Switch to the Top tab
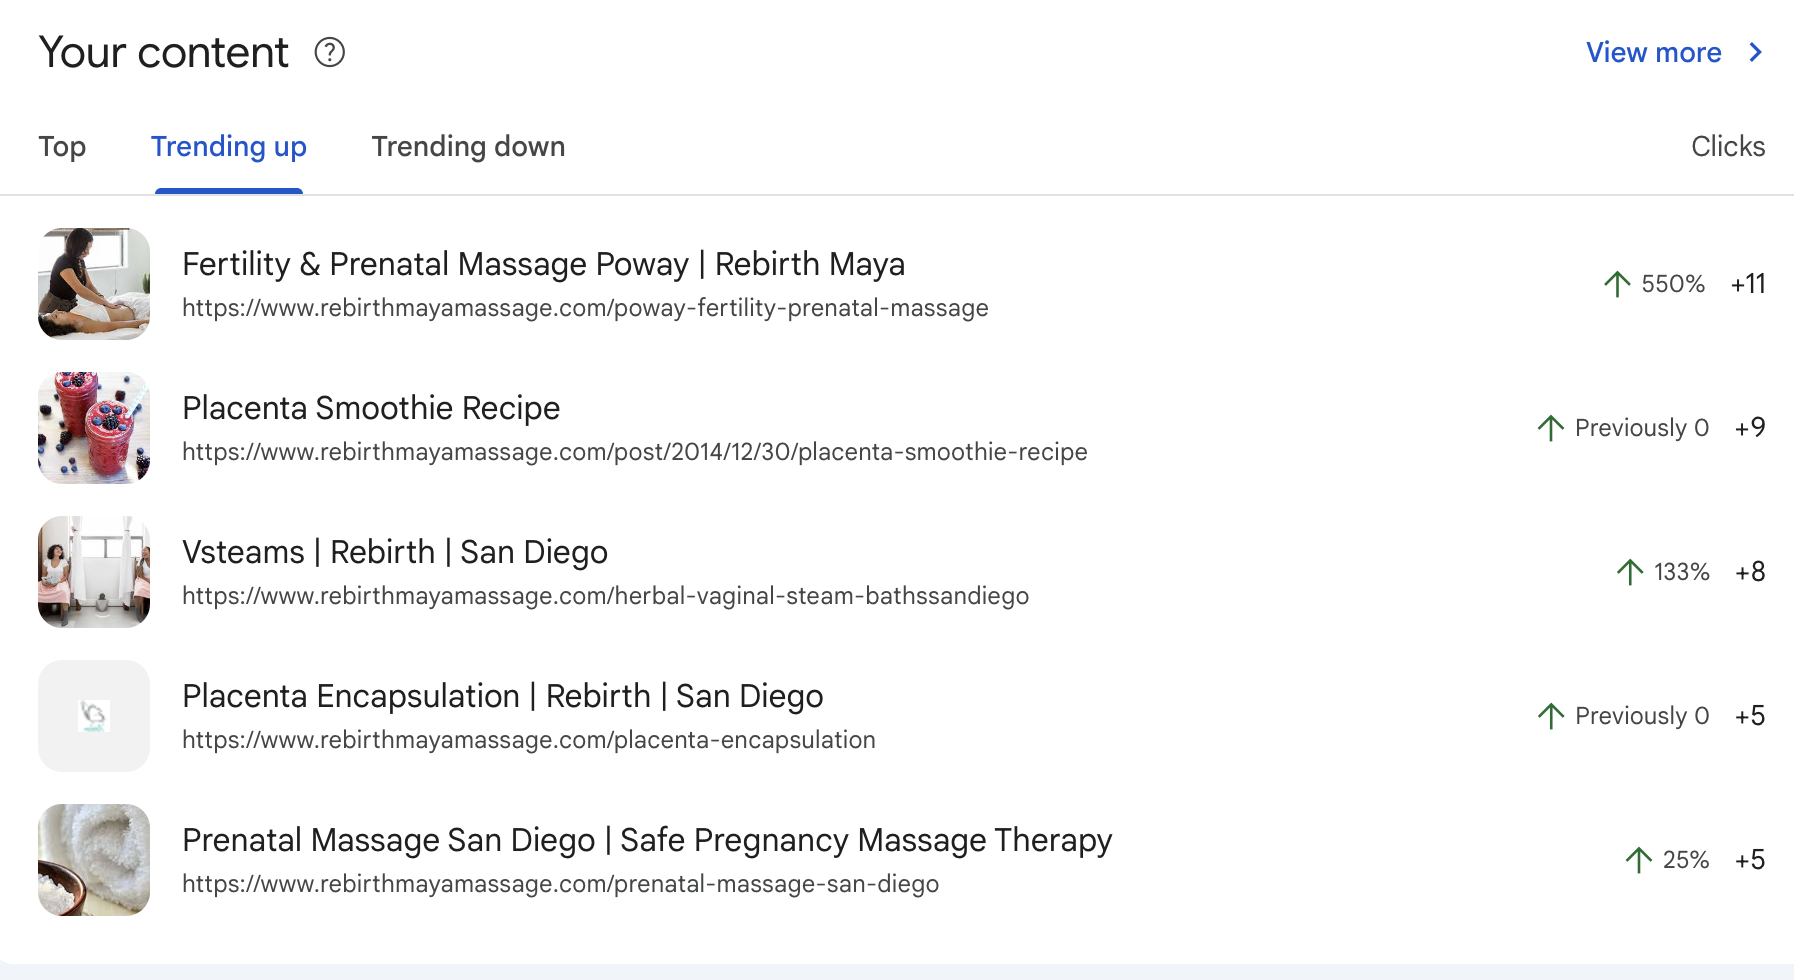This screenshot has height=980, width=1794. [x=62, y=146]
